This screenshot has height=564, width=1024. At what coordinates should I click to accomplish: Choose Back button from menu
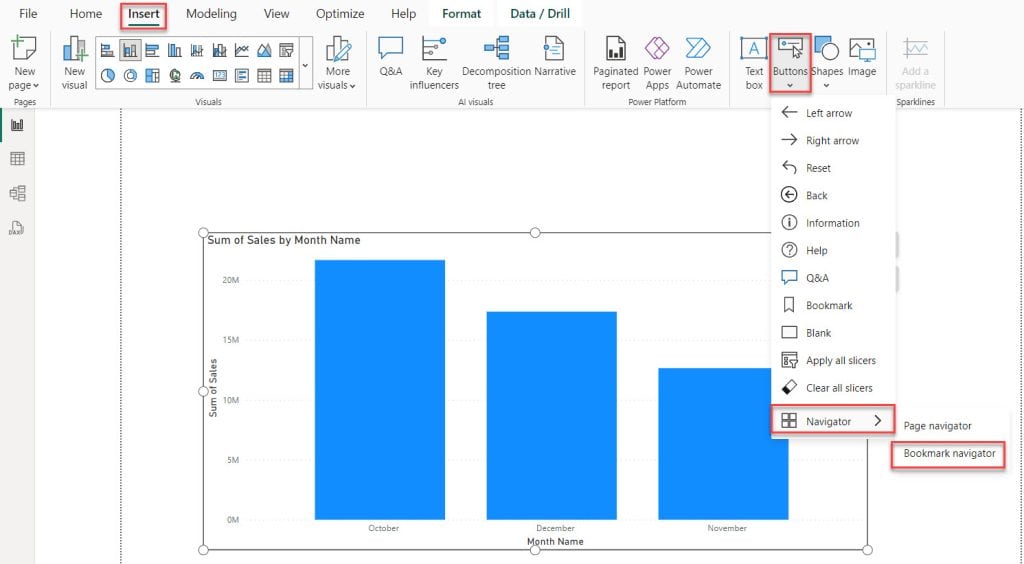click(833, 195)
